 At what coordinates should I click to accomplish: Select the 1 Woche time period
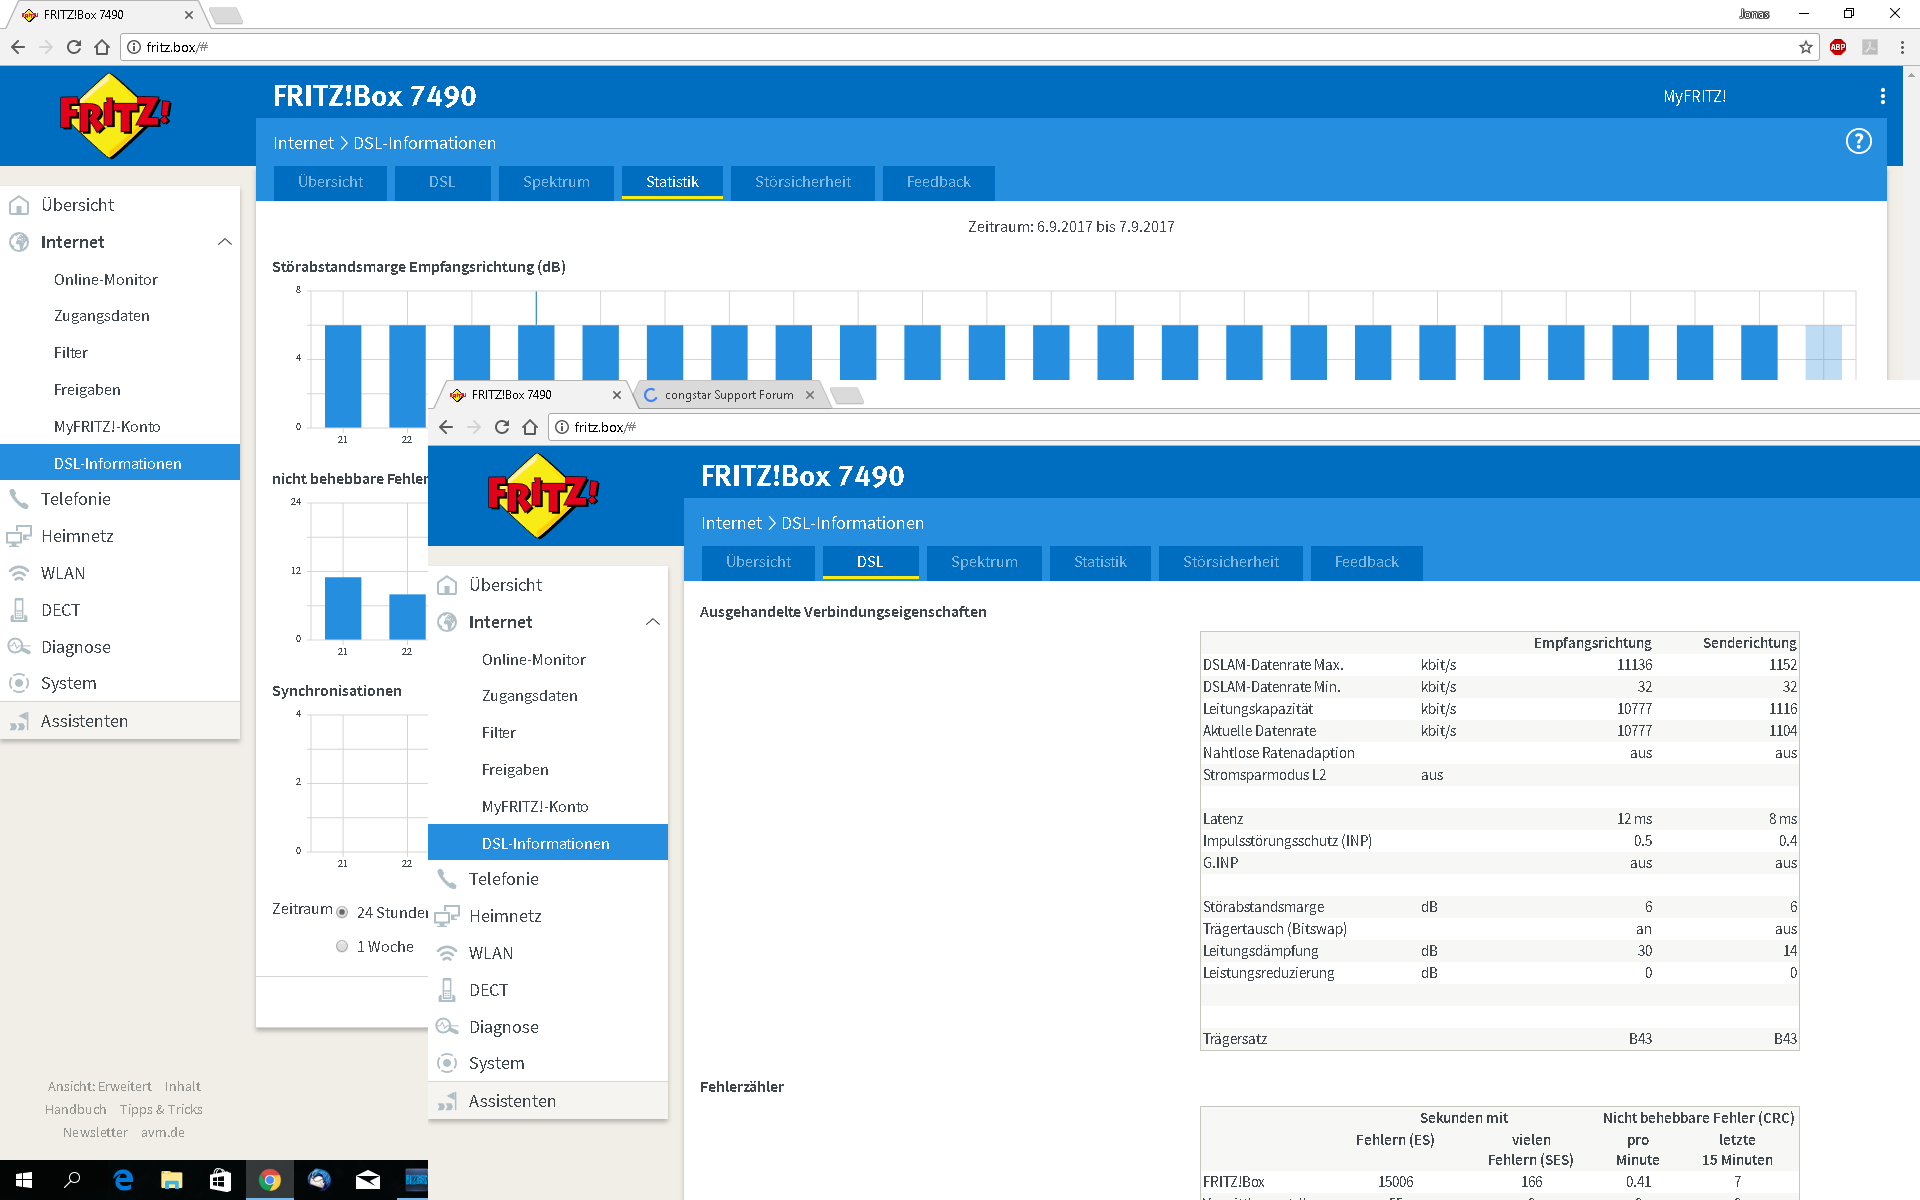[x=342, y=946]
